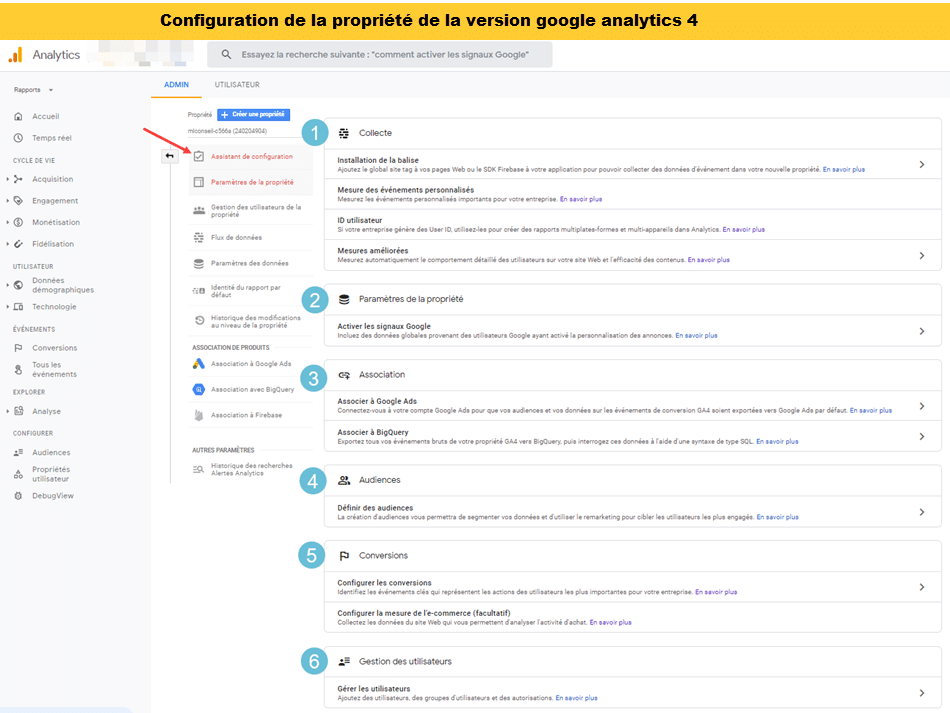950x713 pixels.
Task: Click the Engagement tag icon
Action: (x=18, y=201)
